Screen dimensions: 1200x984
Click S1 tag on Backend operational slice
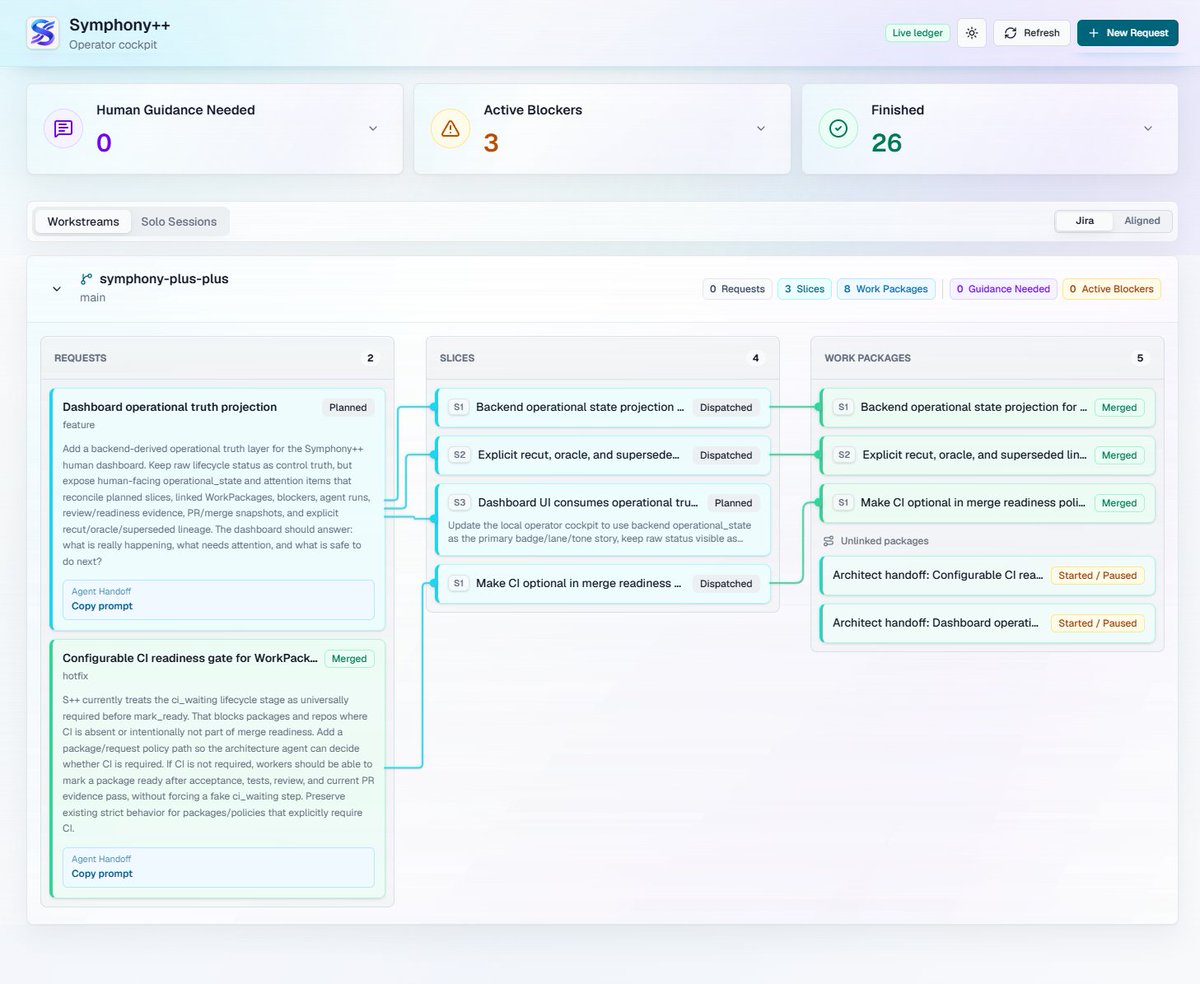pyautogui.click(x=459, y=407)
